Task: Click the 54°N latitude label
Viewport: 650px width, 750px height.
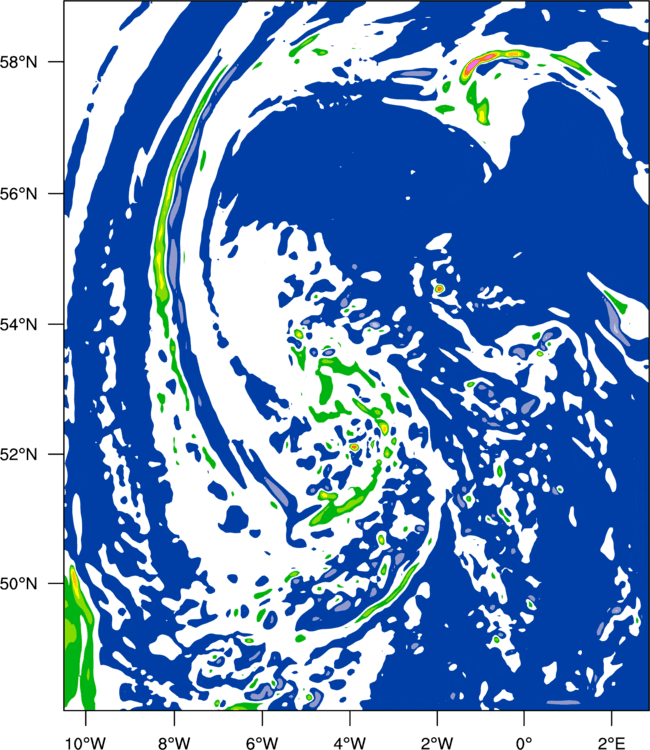Action: click(x=19, y=325)
